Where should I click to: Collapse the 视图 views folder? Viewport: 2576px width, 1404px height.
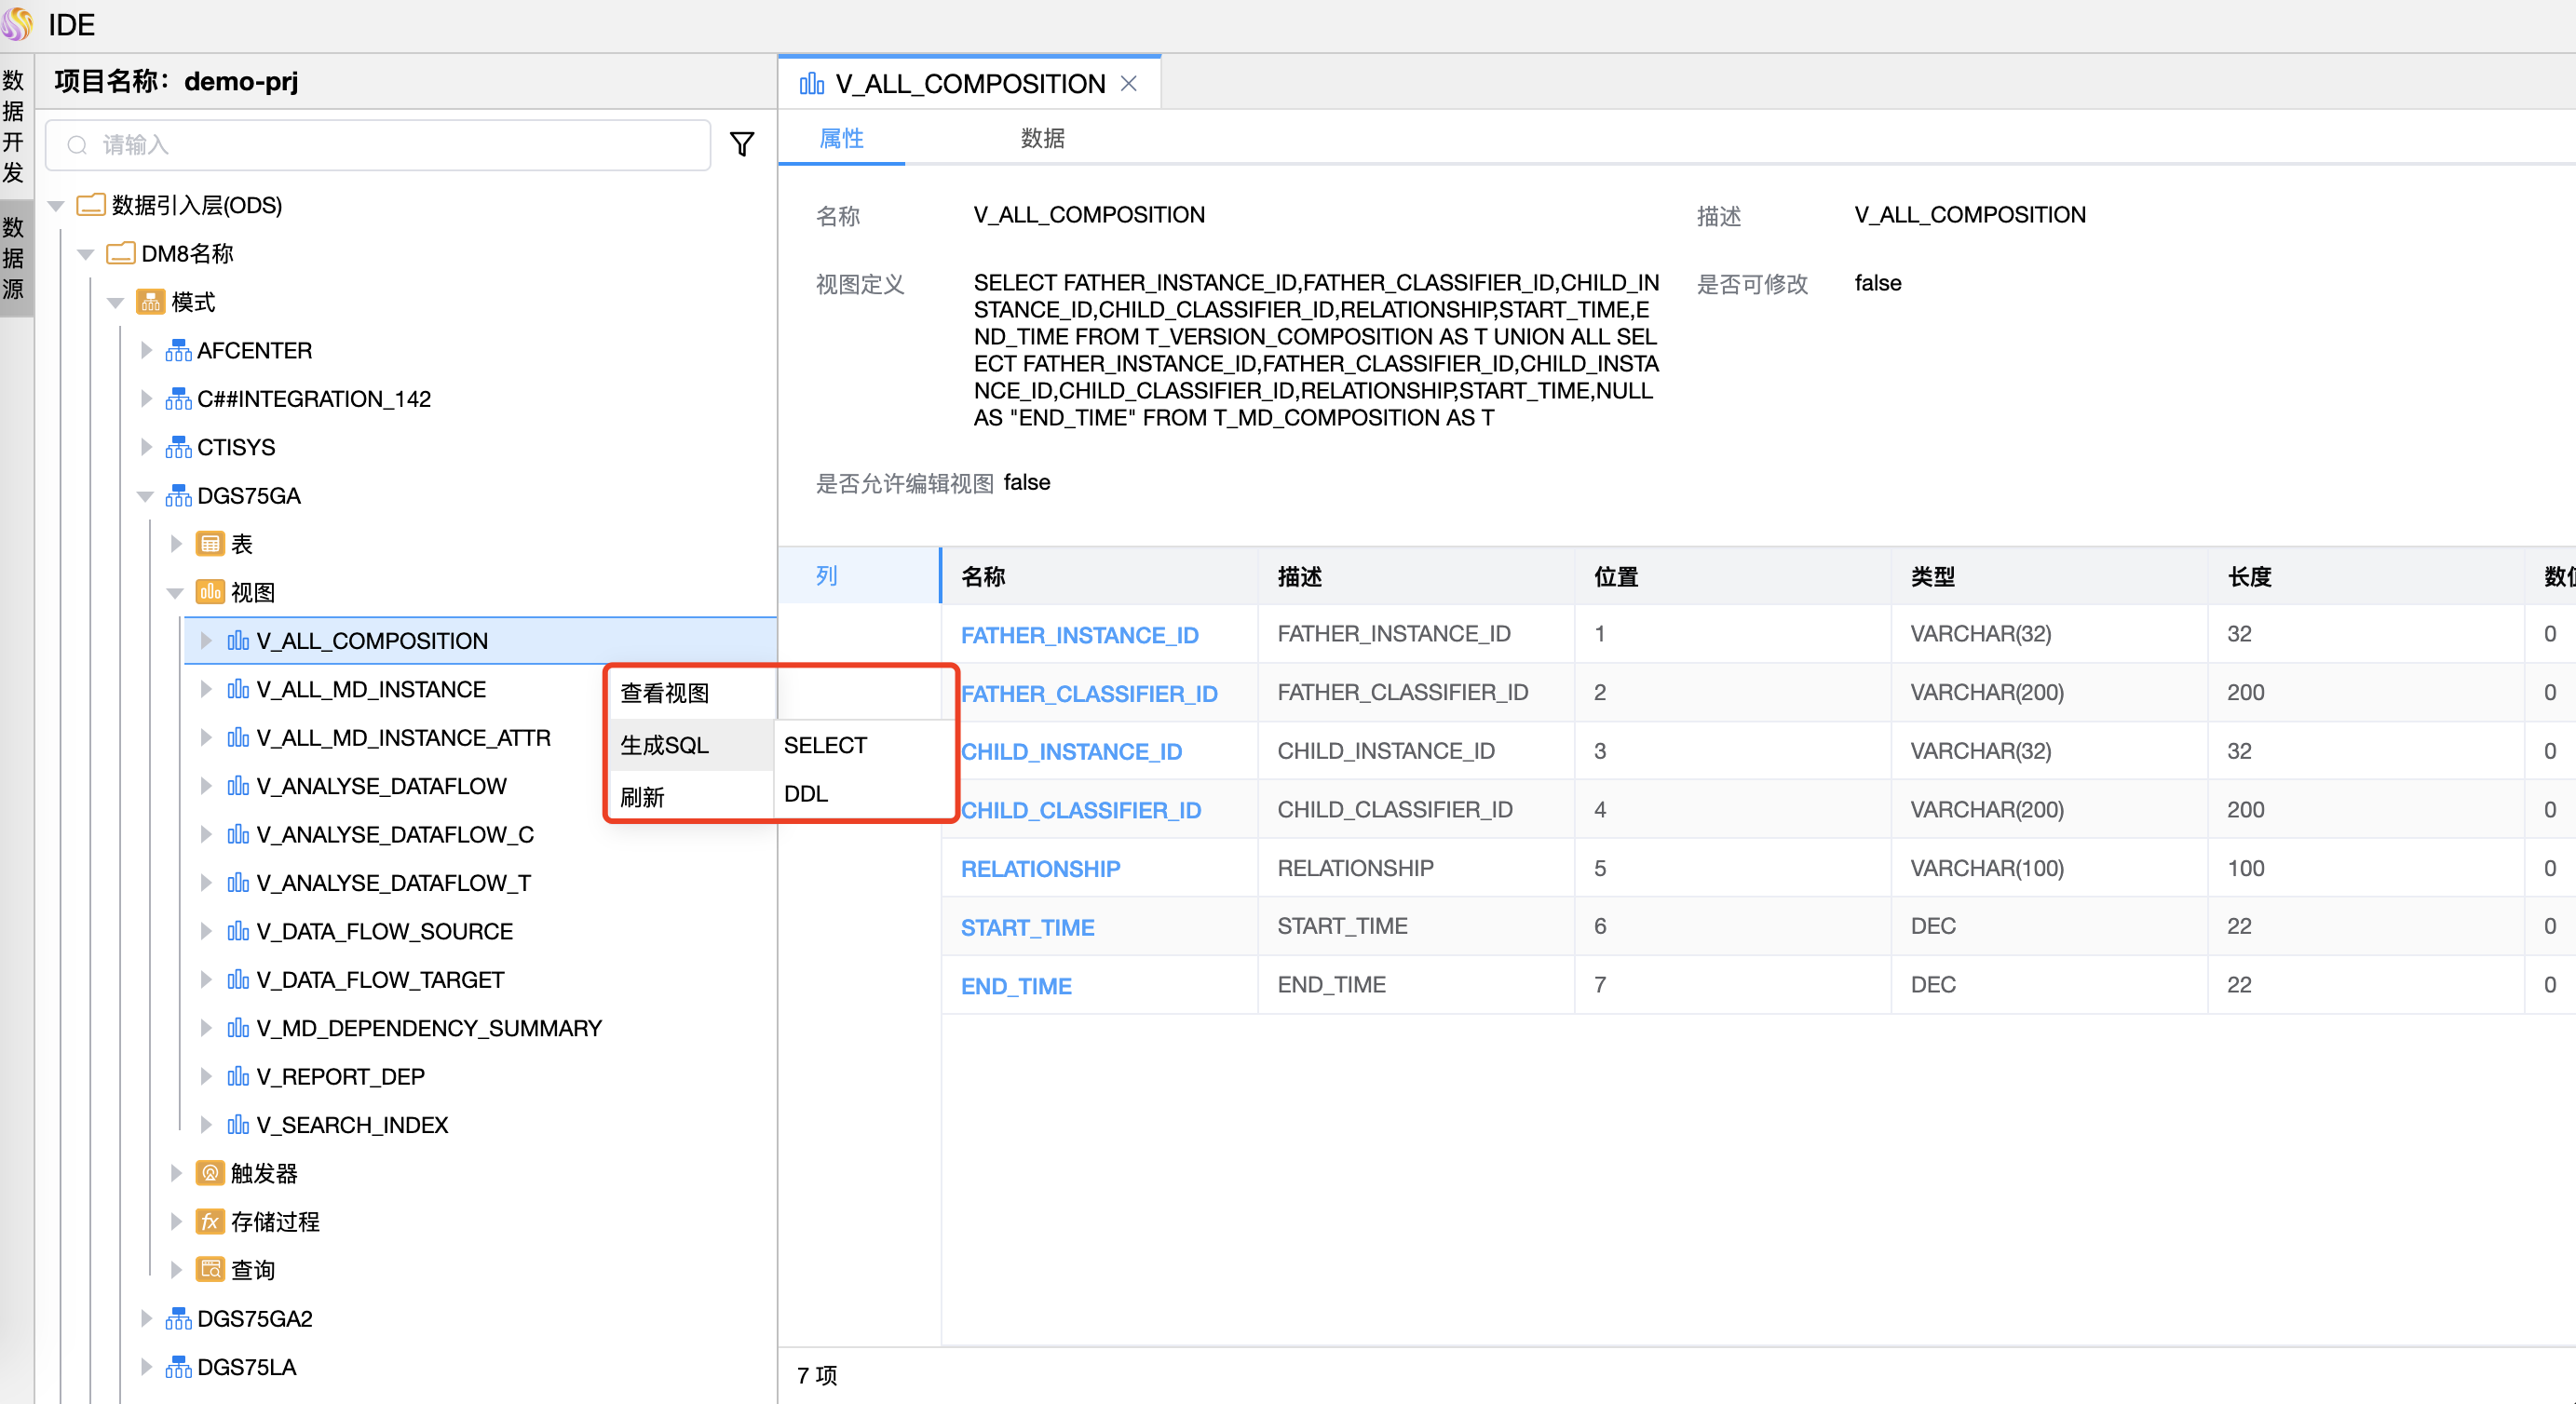click(176, 593)
